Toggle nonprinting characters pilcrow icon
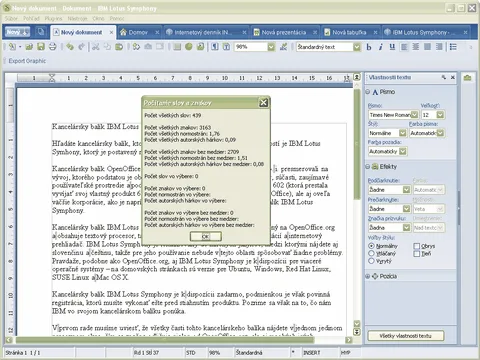The height and width of the screenshot is (360, 480). pyautogui.click(x=215, y=47)
